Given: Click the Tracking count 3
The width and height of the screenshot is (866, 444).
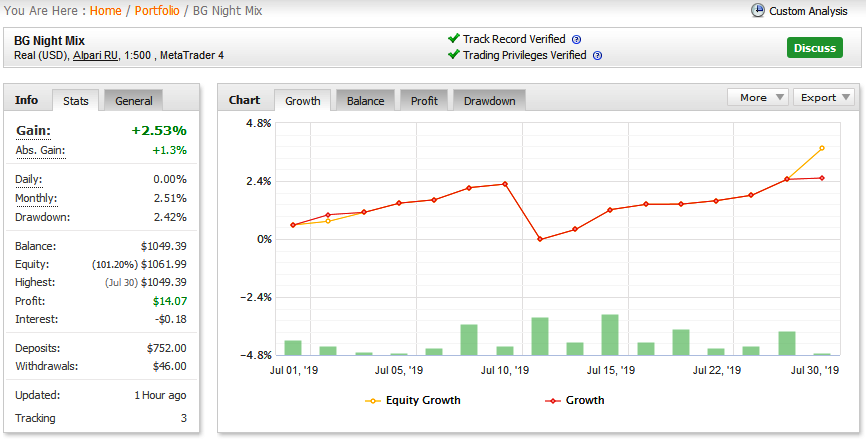Looking at the screenshot, I should click(x=183, y=418).
